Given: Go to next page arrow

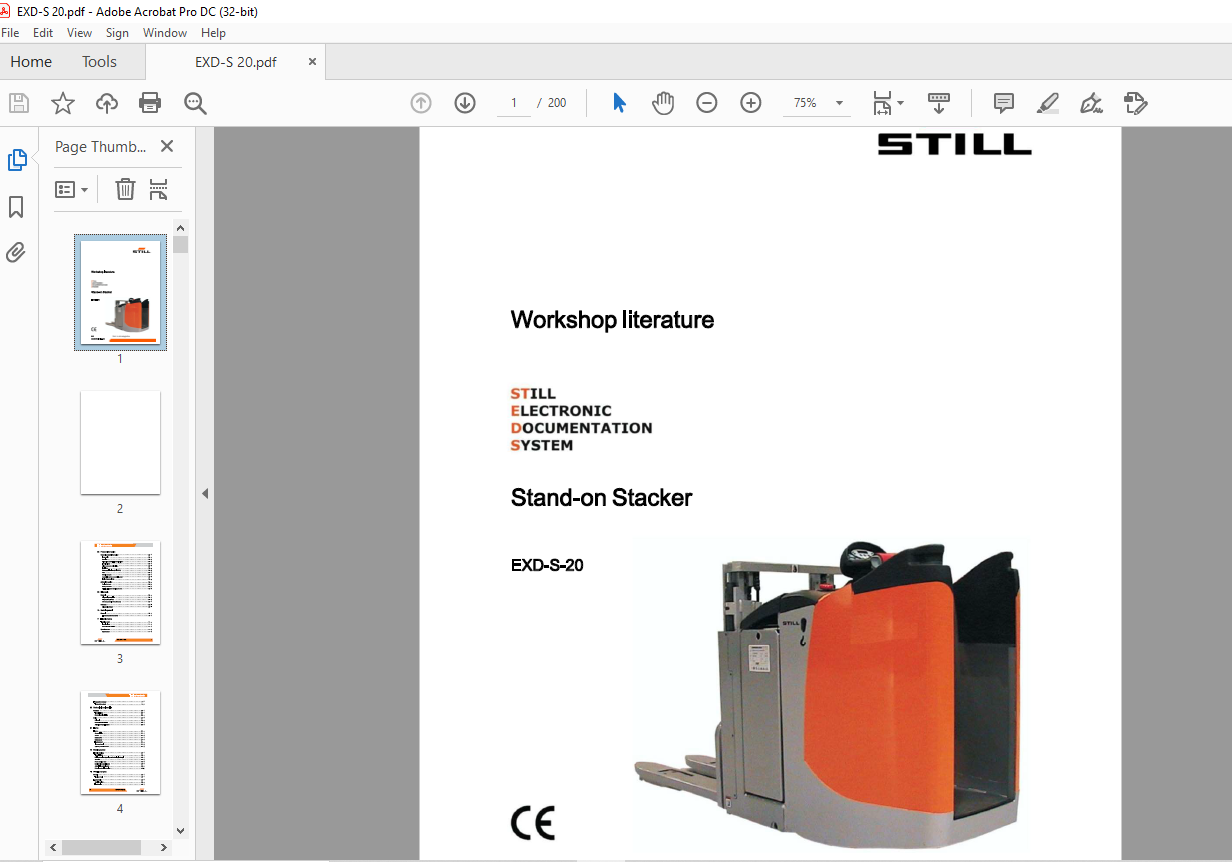Looking at the screenshot, I should click(465, 103).
